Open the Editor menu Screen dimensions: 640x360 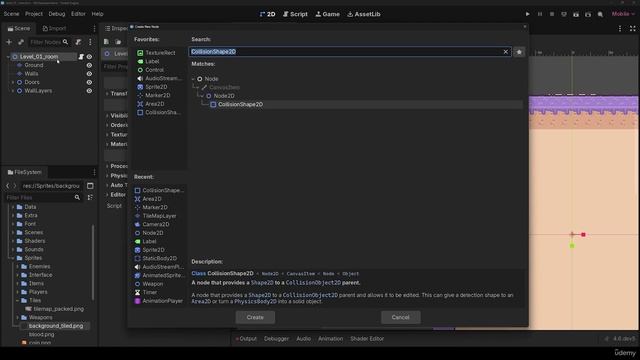pyautogui.click(x=78, y=14)
